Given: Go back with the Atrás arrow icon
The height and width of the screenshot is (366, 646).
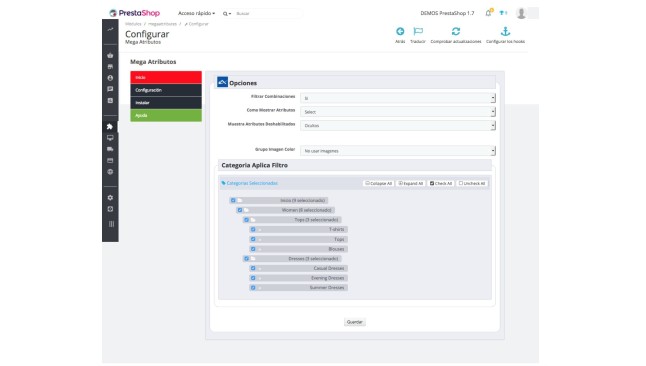Looking at the screenshot, I should click(400, 31).
